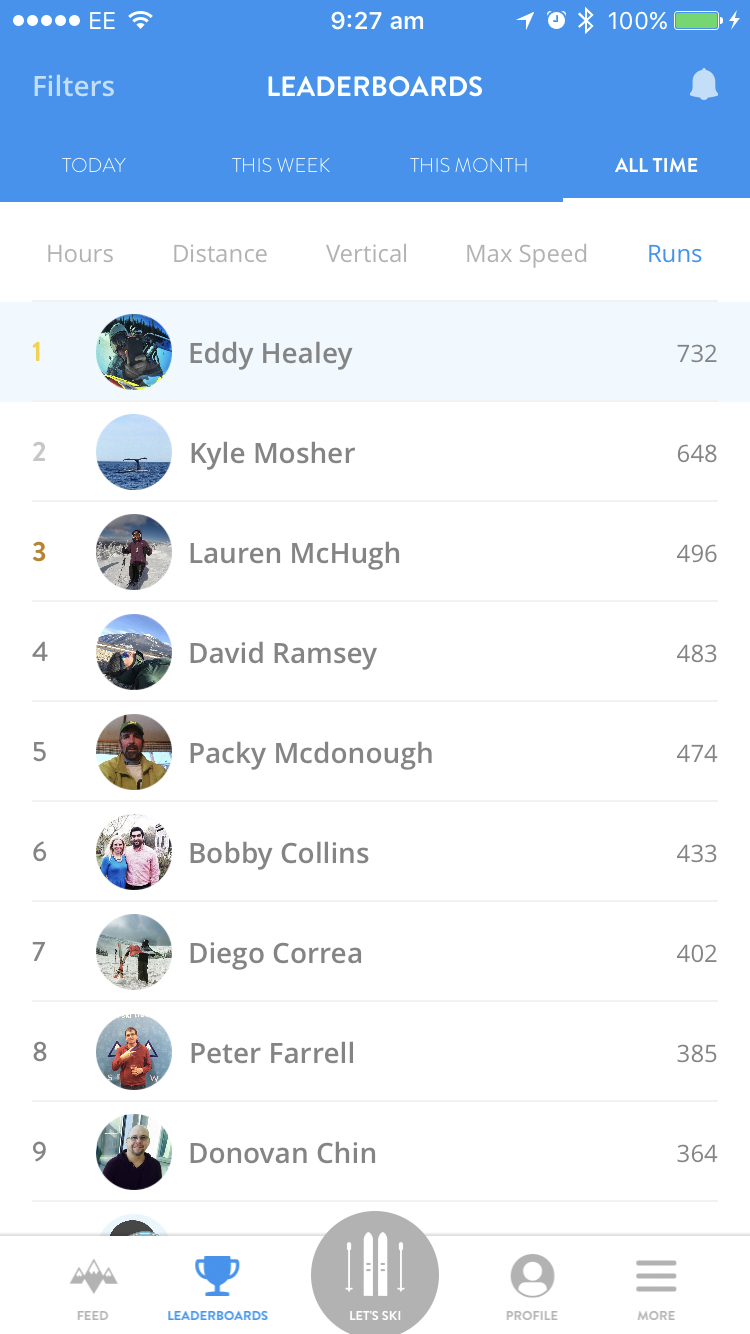Image resolution: width=750 pixels, height=1334 pixels.
Task: Select the All Time tab
Action: (656, 166)
